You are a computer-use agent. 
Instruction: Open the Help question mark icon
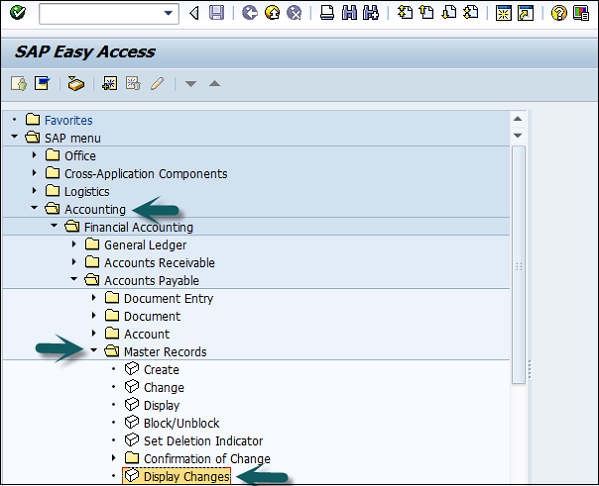click(x=559, y=13)
